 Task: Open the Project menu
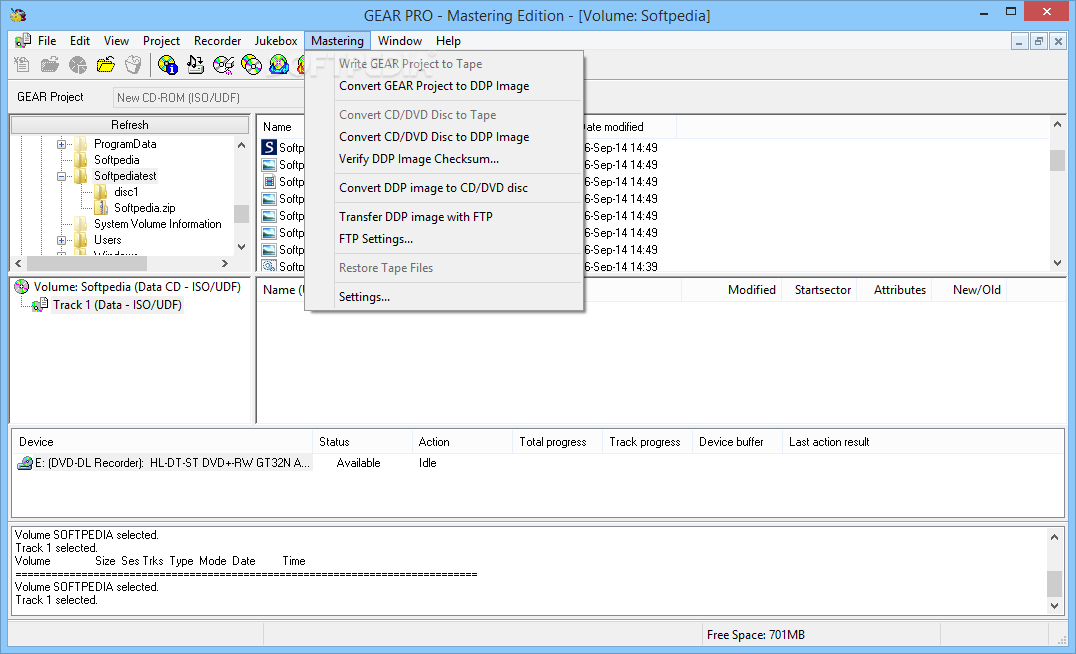(161, 41)
